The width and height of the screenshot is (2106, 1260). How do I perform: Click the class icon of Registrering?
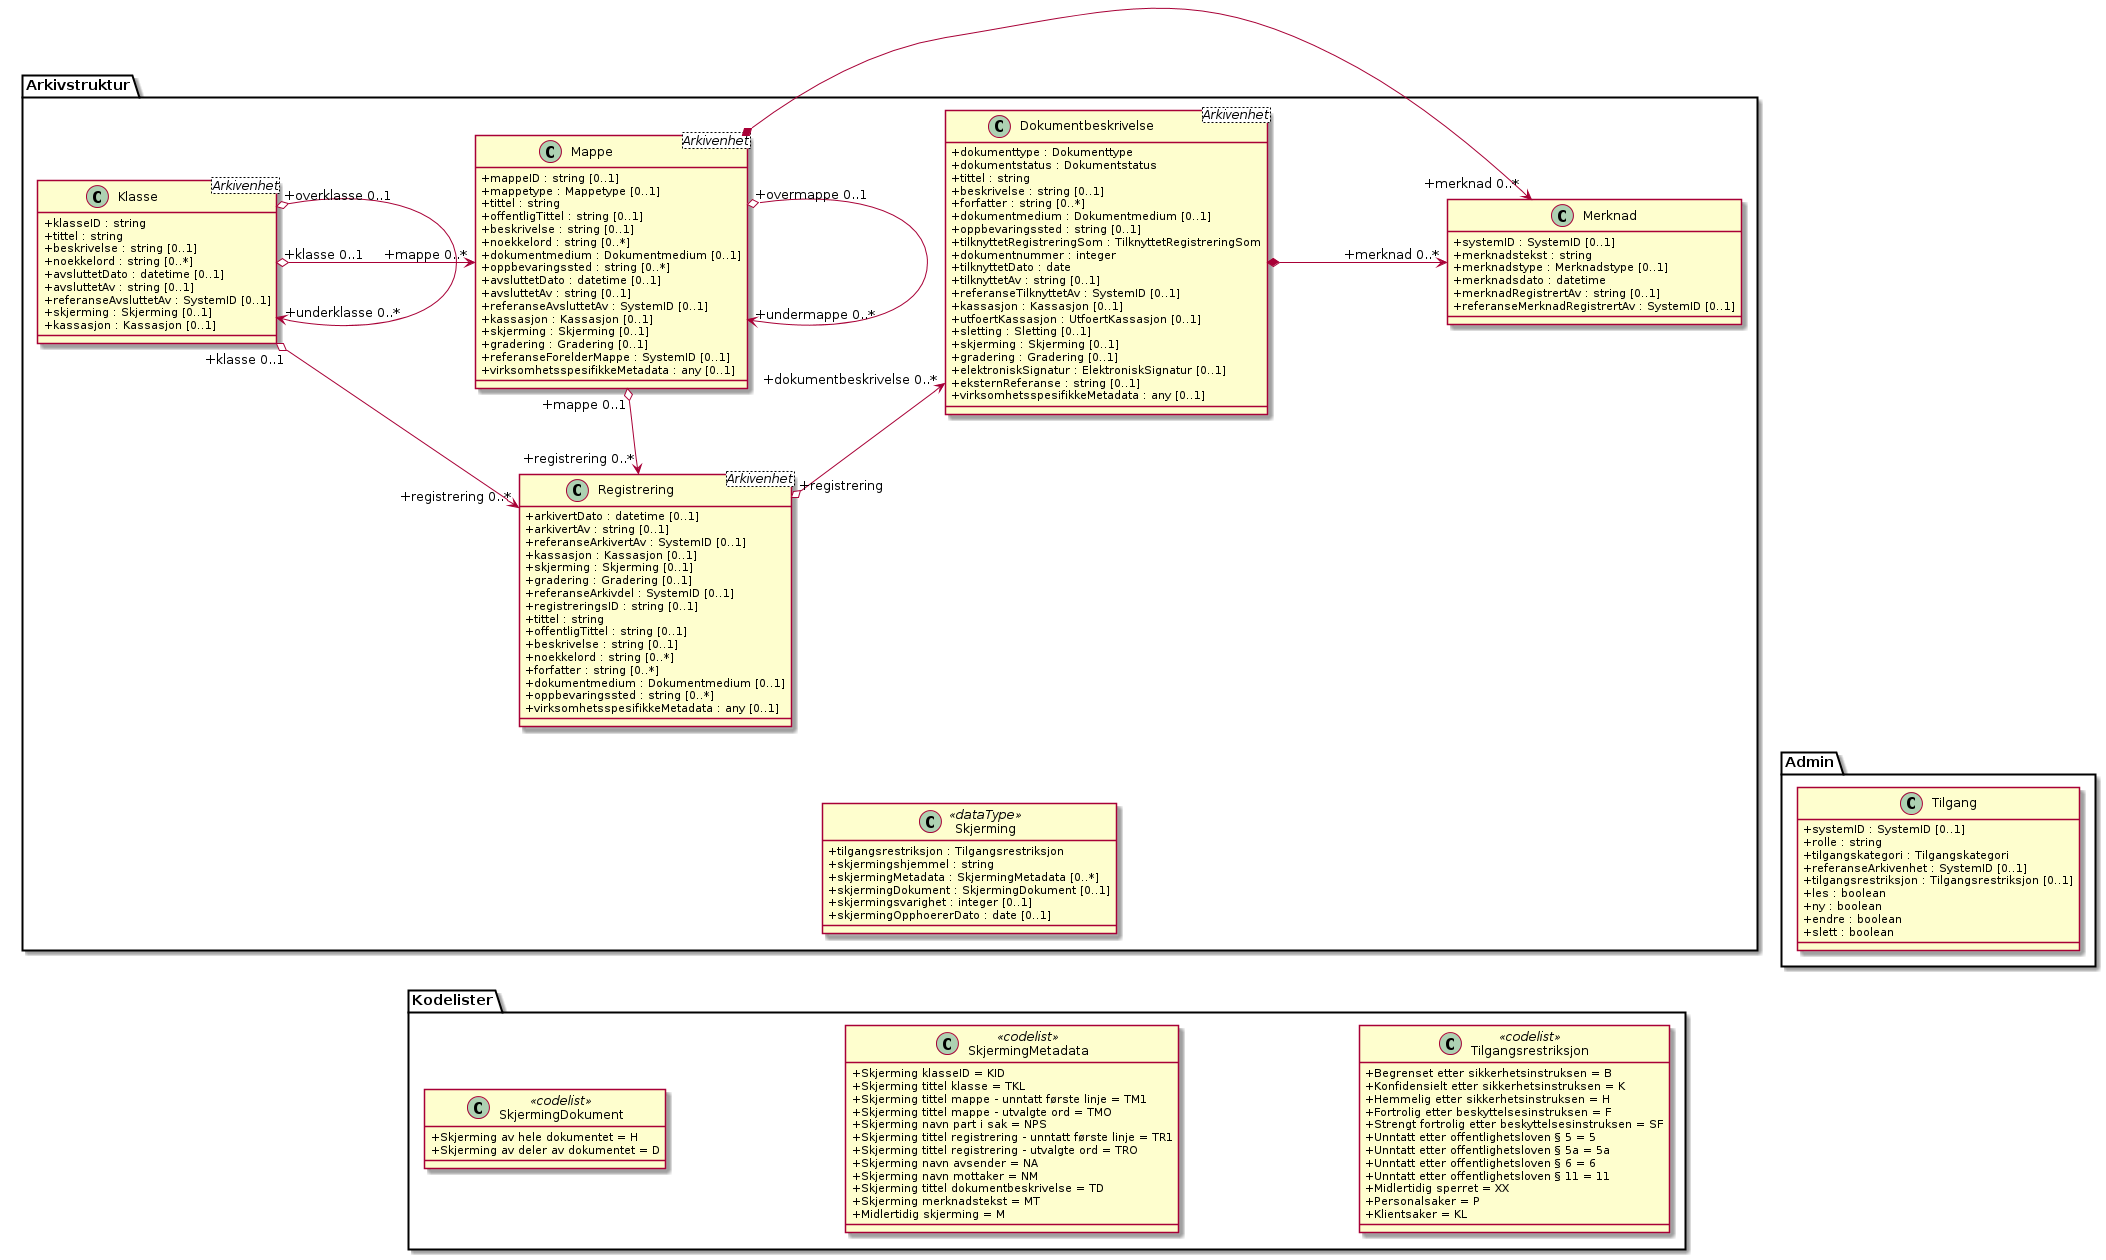(x=577, y=490)
